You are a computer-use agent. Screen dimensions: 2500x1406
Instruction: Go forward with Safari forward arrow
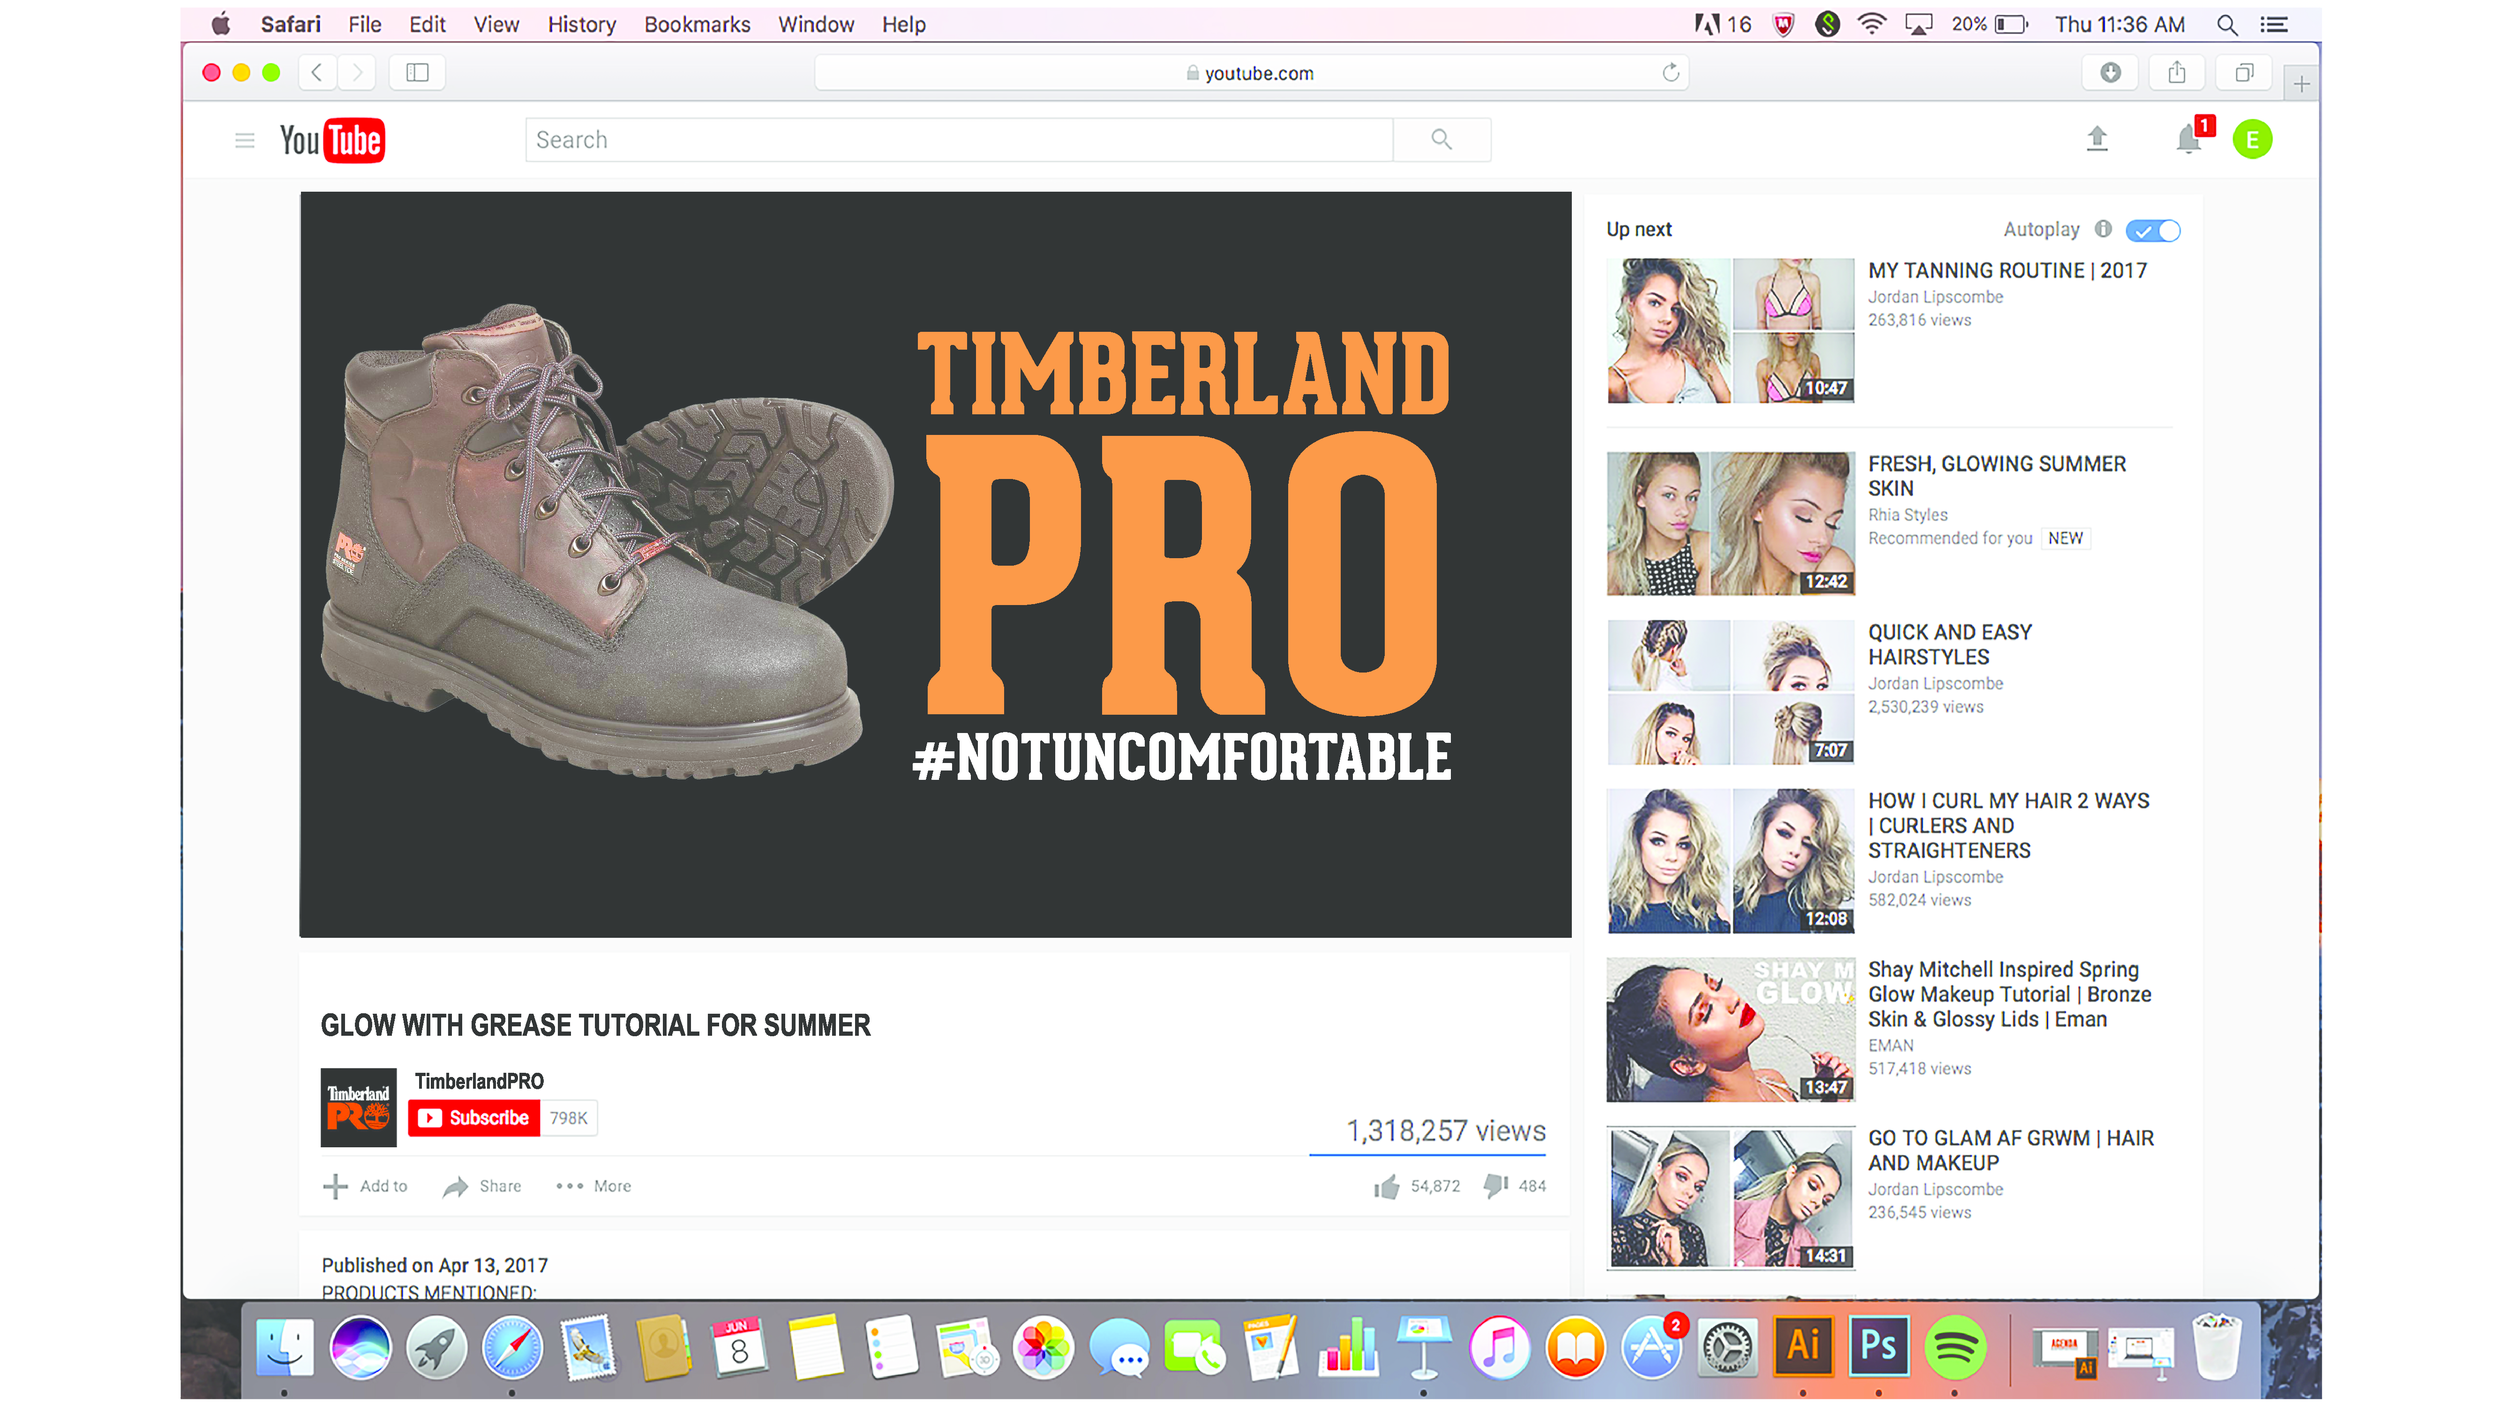(357, 72)
